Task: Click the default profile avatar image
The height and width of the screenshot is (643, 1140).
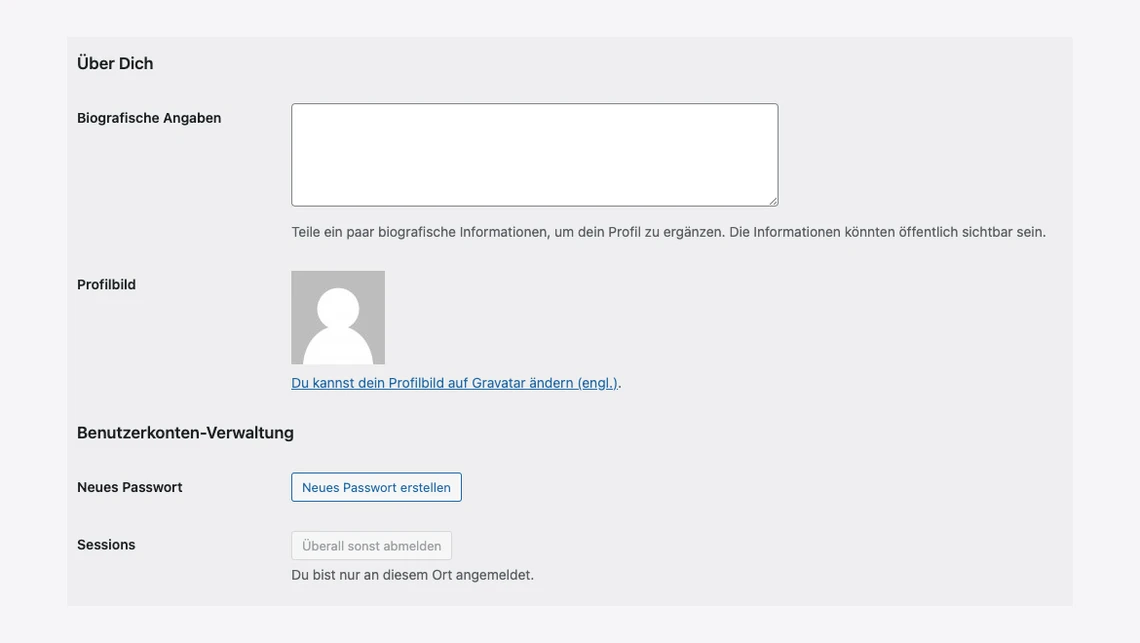Action: click(338, 318)
